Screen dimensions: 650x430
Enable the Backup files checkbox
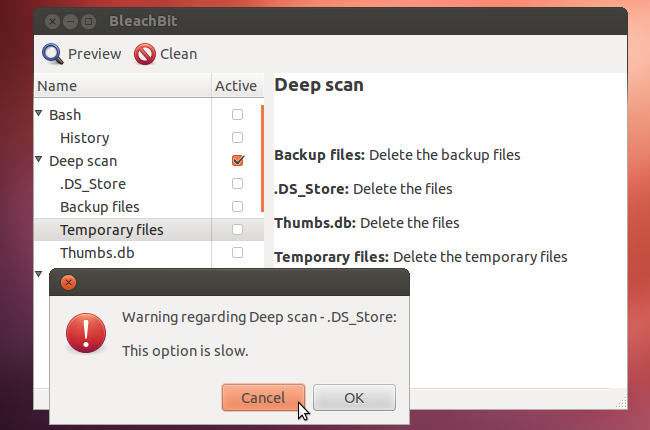[x=237, y=206]
